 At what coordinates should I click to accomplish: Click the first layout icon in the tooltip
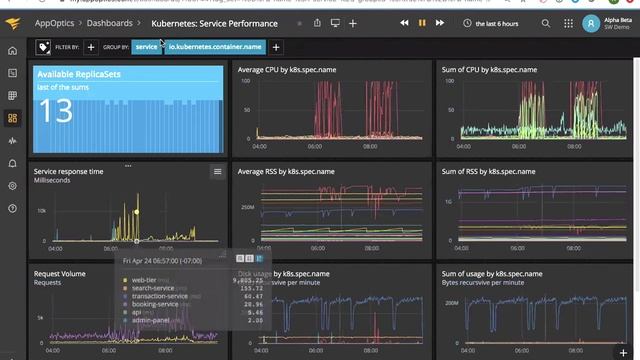pyautogui.click(x=240, y=258)
